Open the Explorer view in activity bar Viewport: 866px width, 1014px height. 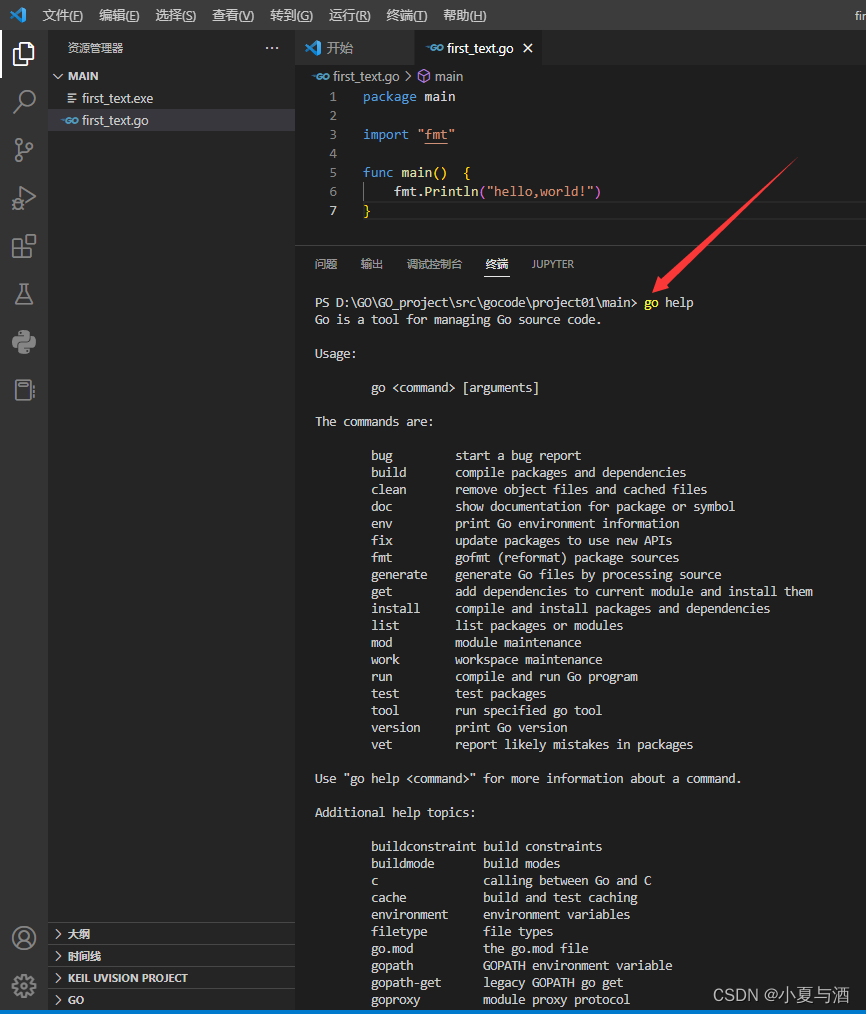pos(24,54)
